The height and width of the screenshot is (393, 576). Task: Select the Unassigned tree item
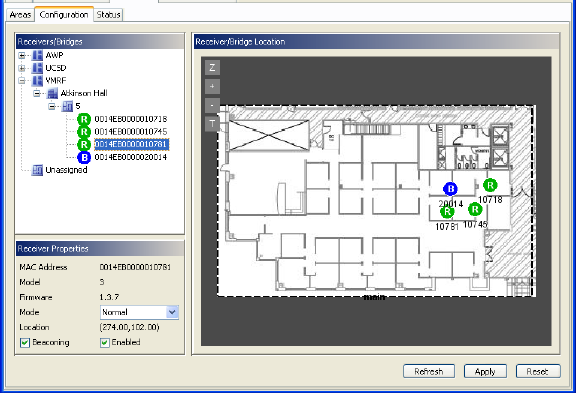coord(66,170)
